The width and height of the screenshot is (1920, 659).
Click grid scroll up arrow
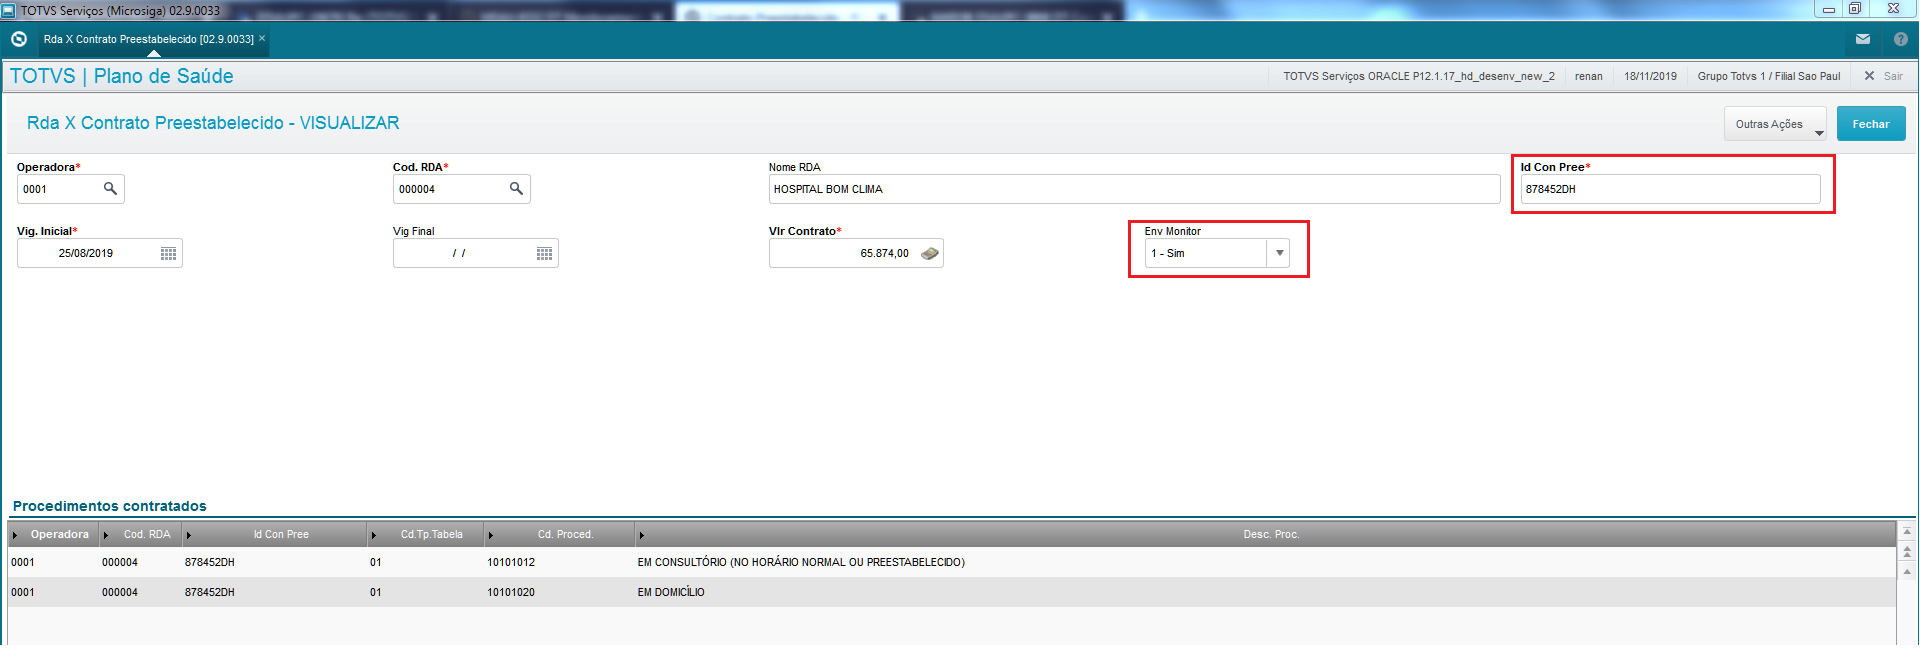(x=1907, y=572)
